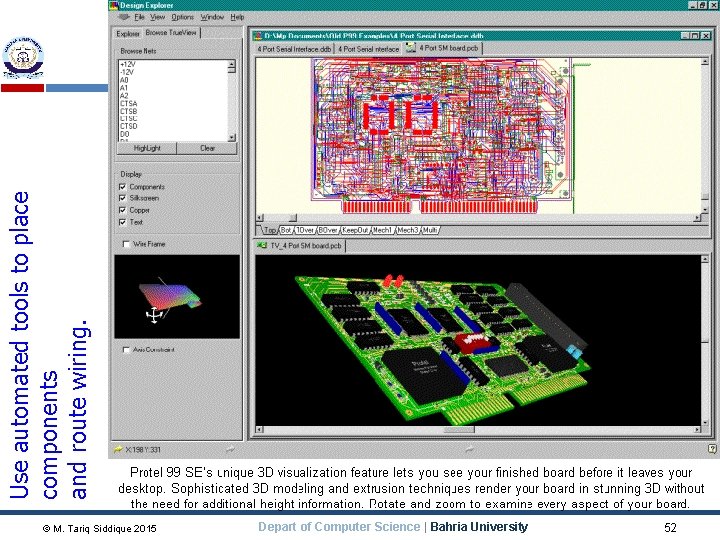Click the HighLight button
This screenshot has height=540, width=720.
(x=147, y=148)
